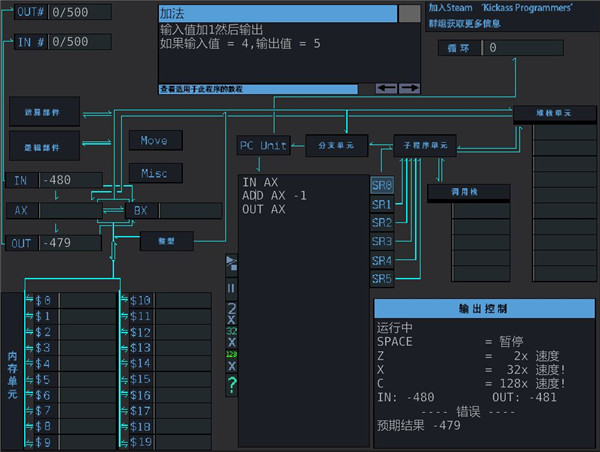This screenshot has width=600, height=452.
Task: Click the PC Unit box
Action: [x=263, y=145]
